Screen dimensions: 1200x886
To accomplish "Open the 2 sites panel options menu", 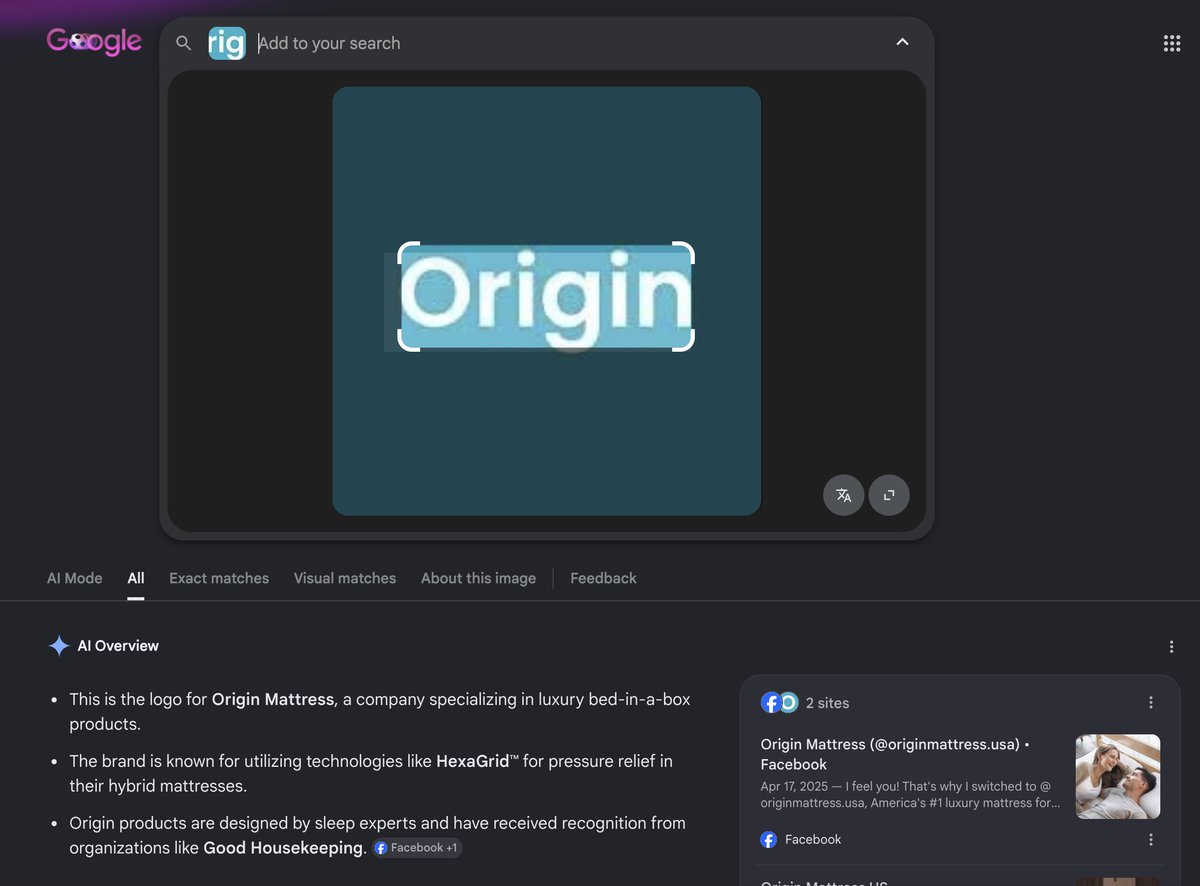I will coord(1150,703).
